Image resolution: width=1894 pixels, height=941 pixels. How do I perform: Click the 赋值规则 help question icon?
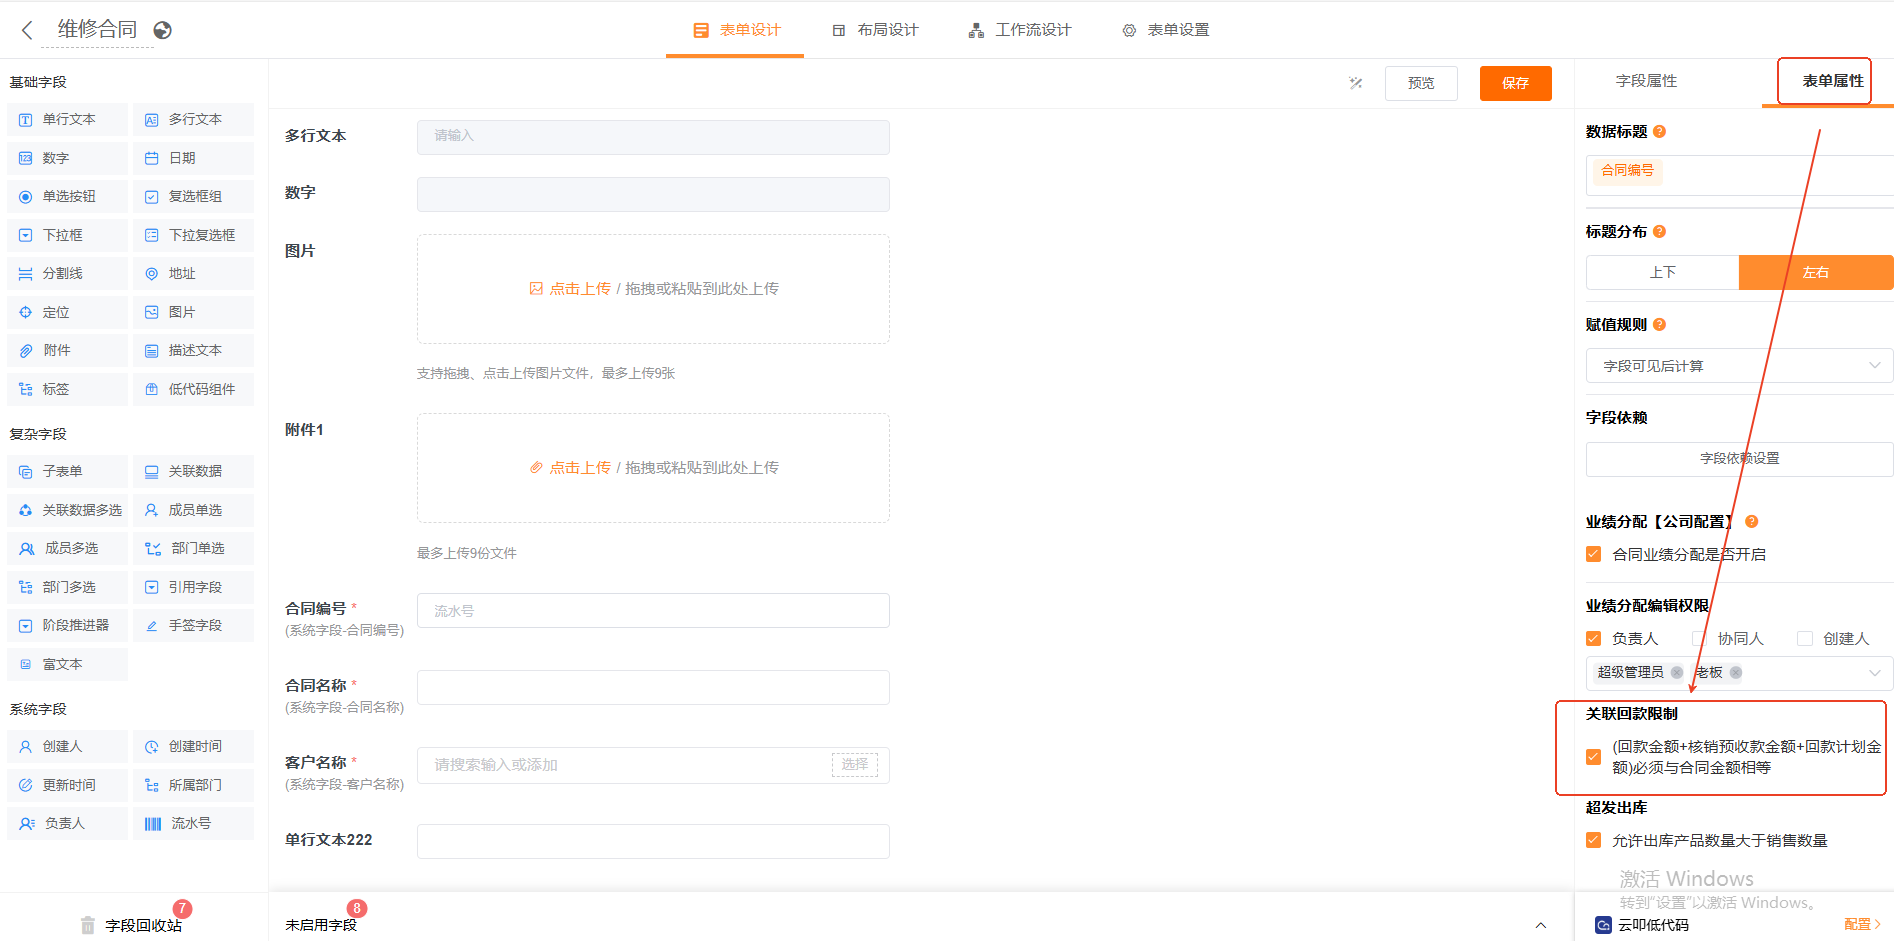coord(1659,325)
